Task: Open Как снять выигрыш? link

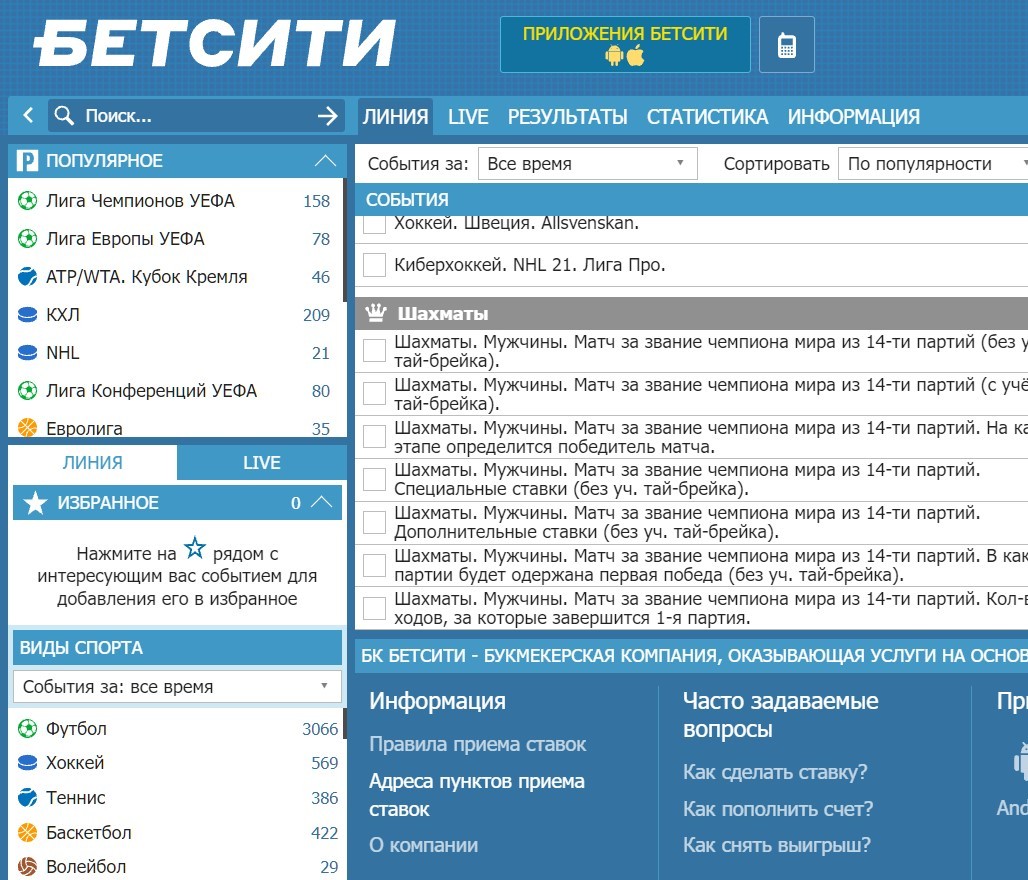Action: pos(777,845)
